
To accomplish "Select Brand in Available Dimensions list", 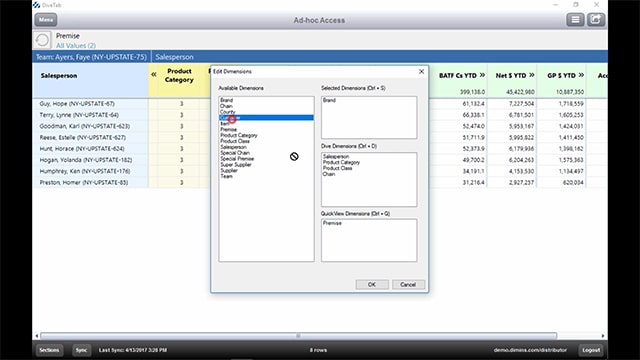I will (227, 100).
